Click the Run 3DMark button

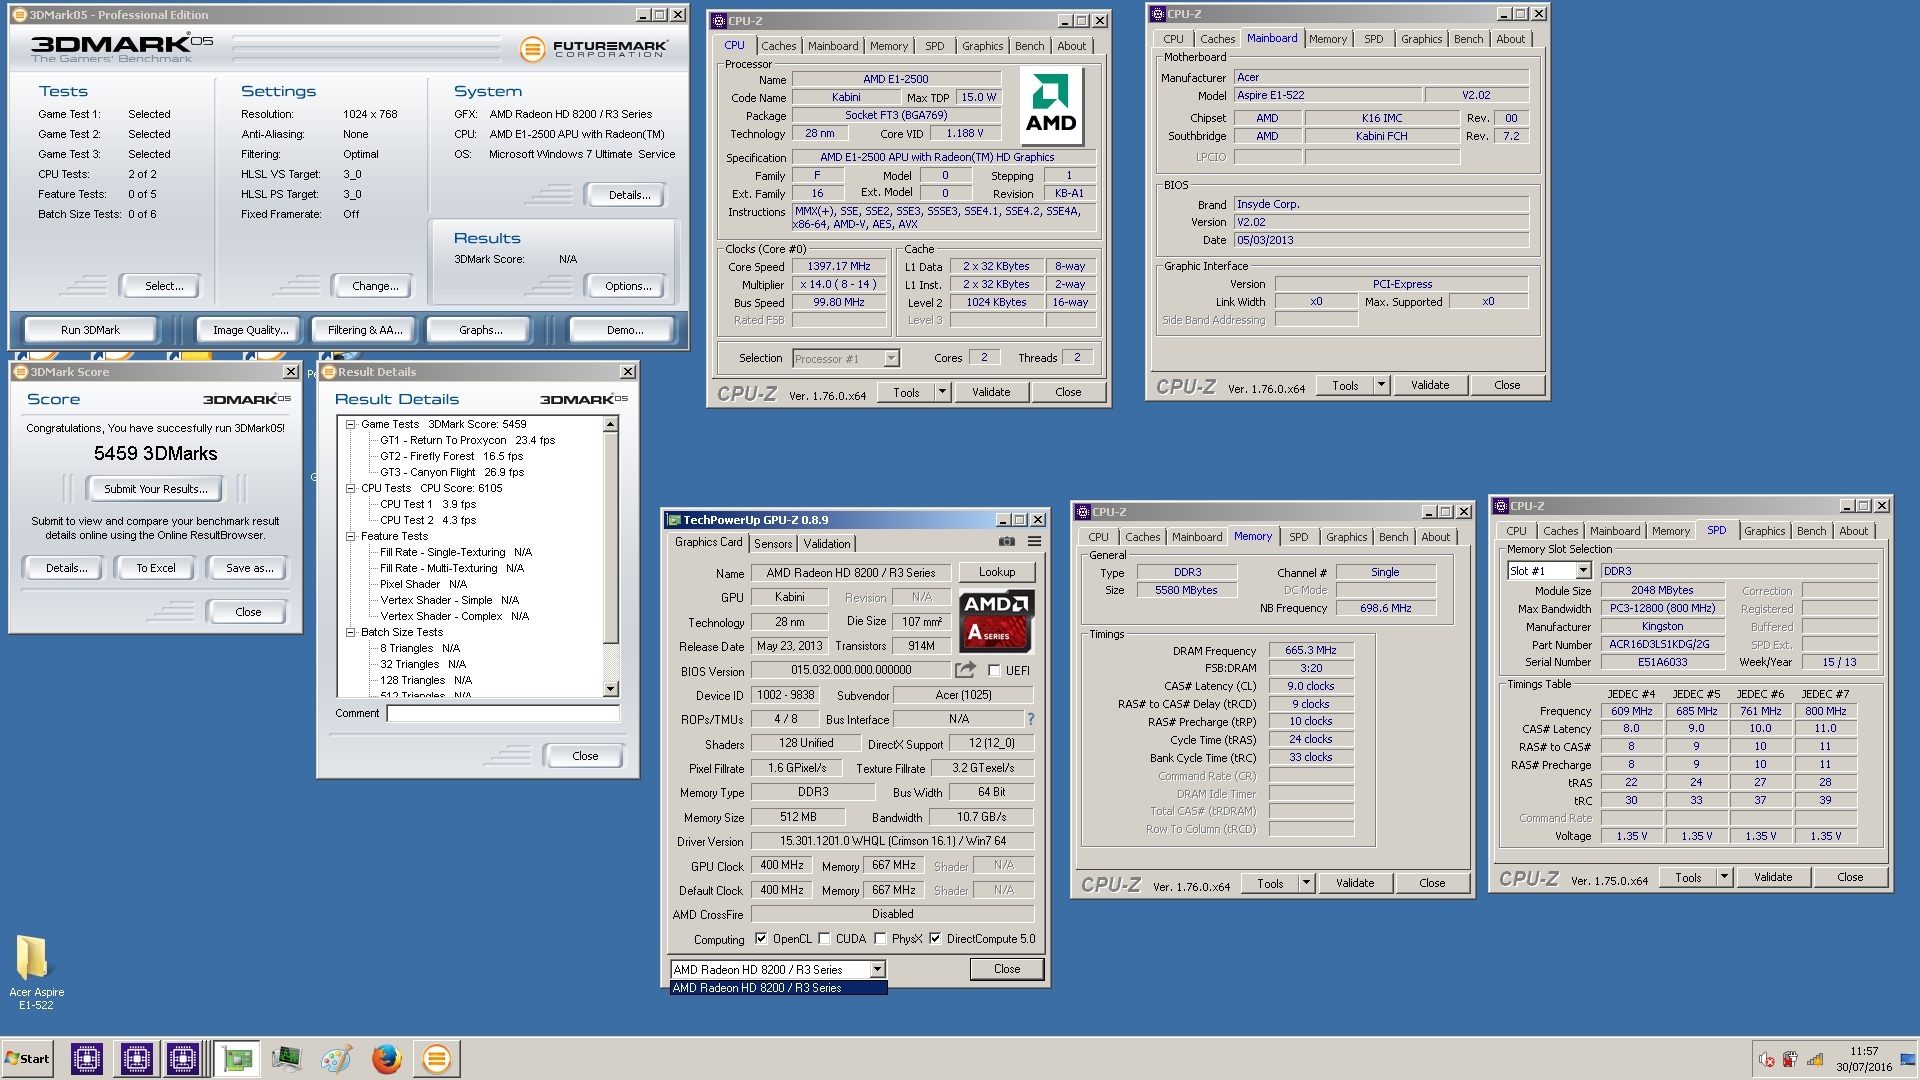(90, 330)
